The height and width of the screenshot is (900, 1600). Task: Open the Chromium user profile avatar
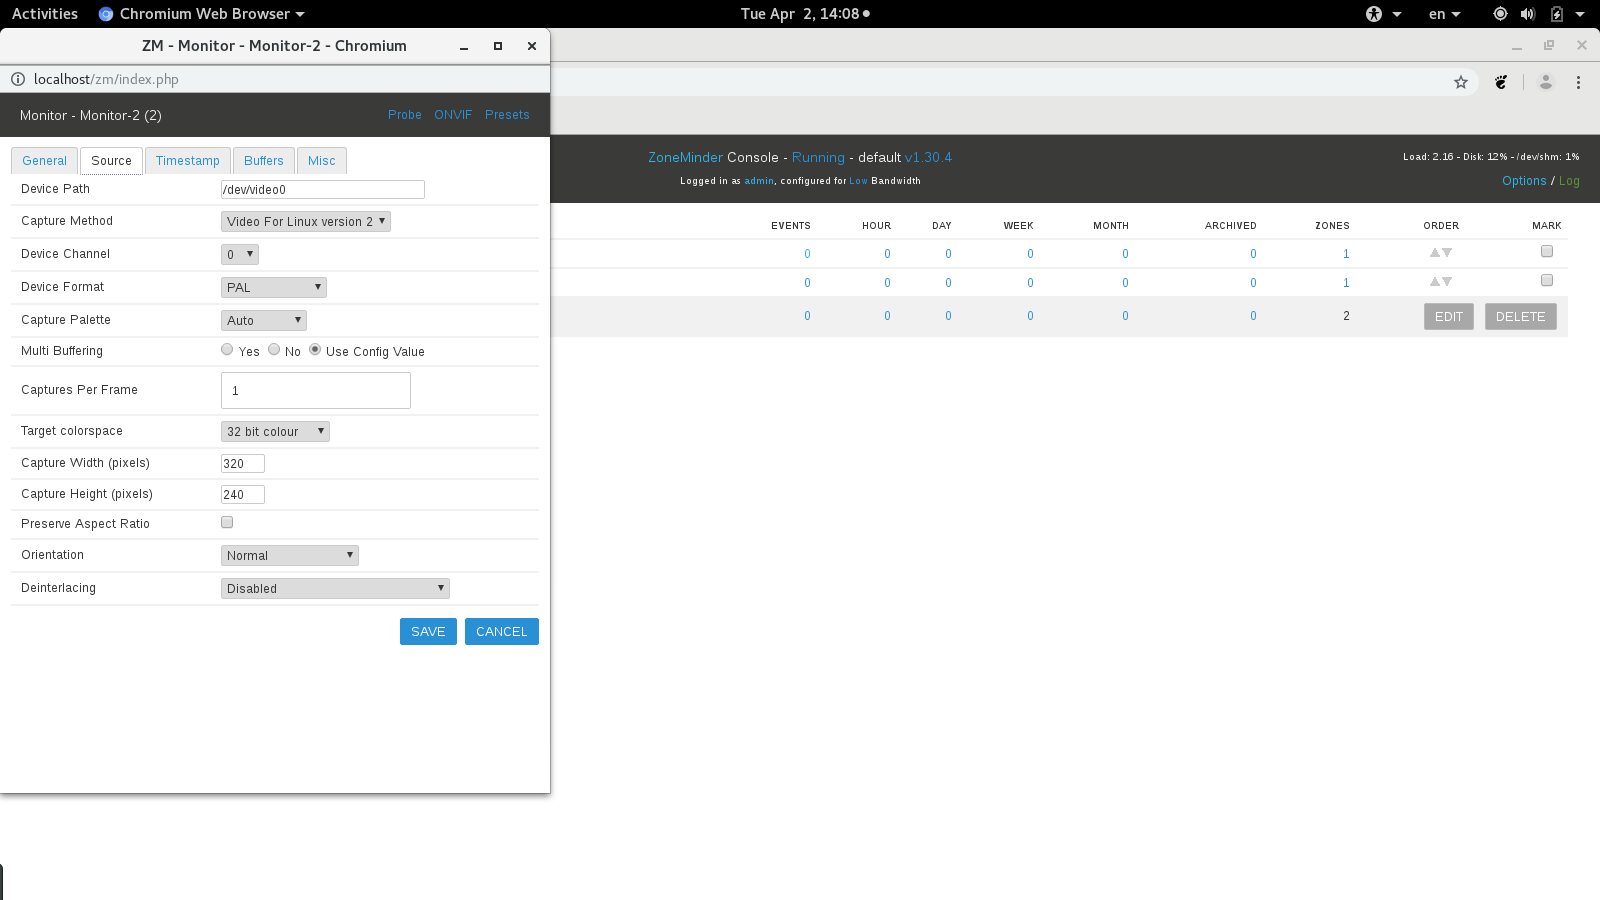click(x=1546, y=82)
